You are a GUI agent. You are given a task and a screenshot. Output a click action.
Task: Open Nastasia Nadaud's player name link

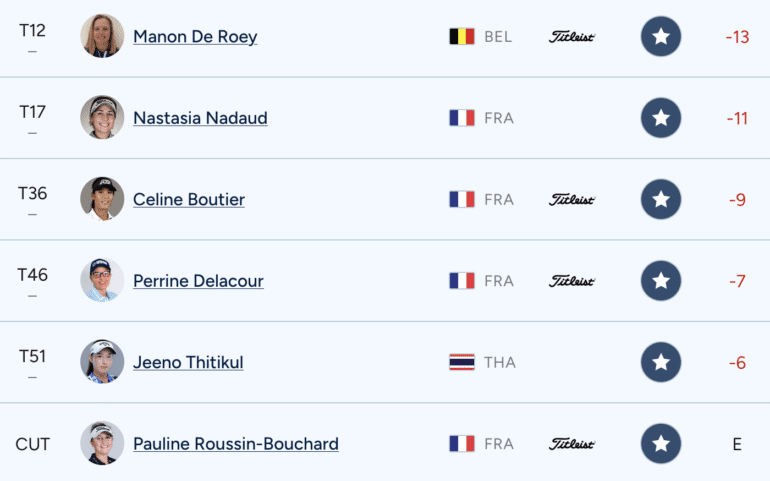200,118
